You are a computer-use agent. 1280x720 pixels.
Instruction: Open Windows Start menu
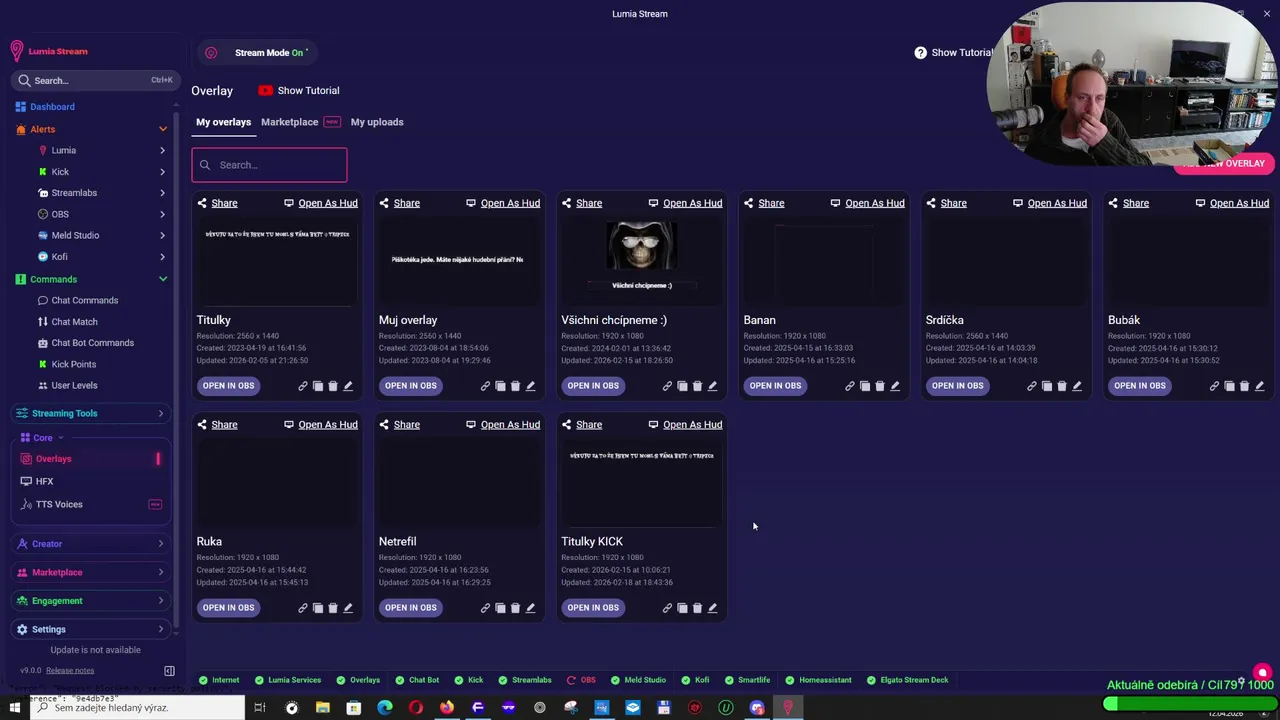(x=14, y=708)
